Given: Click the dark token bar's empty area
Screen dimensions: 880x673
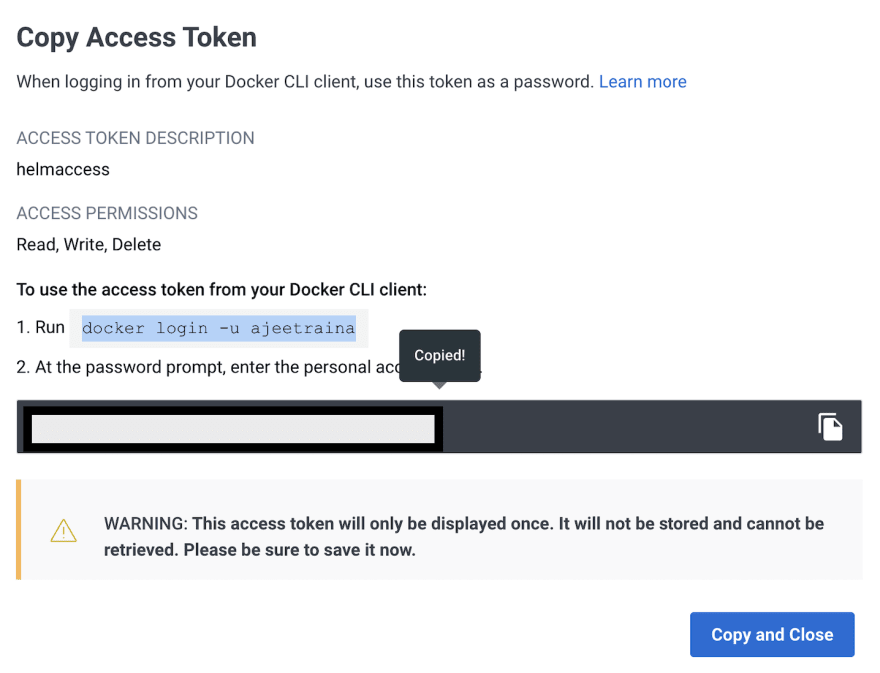Looking at the screenshot, I should point(629,427).
